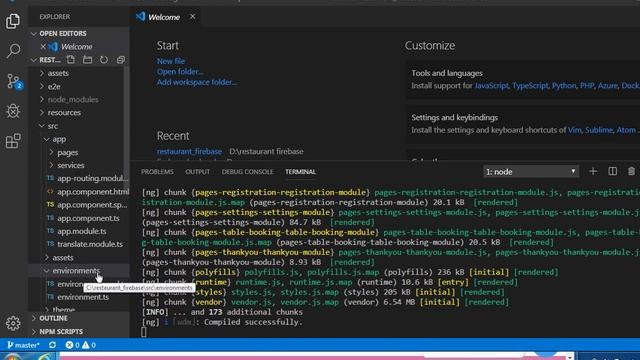Click the Atom keybindings link

(x=626, y=130)
